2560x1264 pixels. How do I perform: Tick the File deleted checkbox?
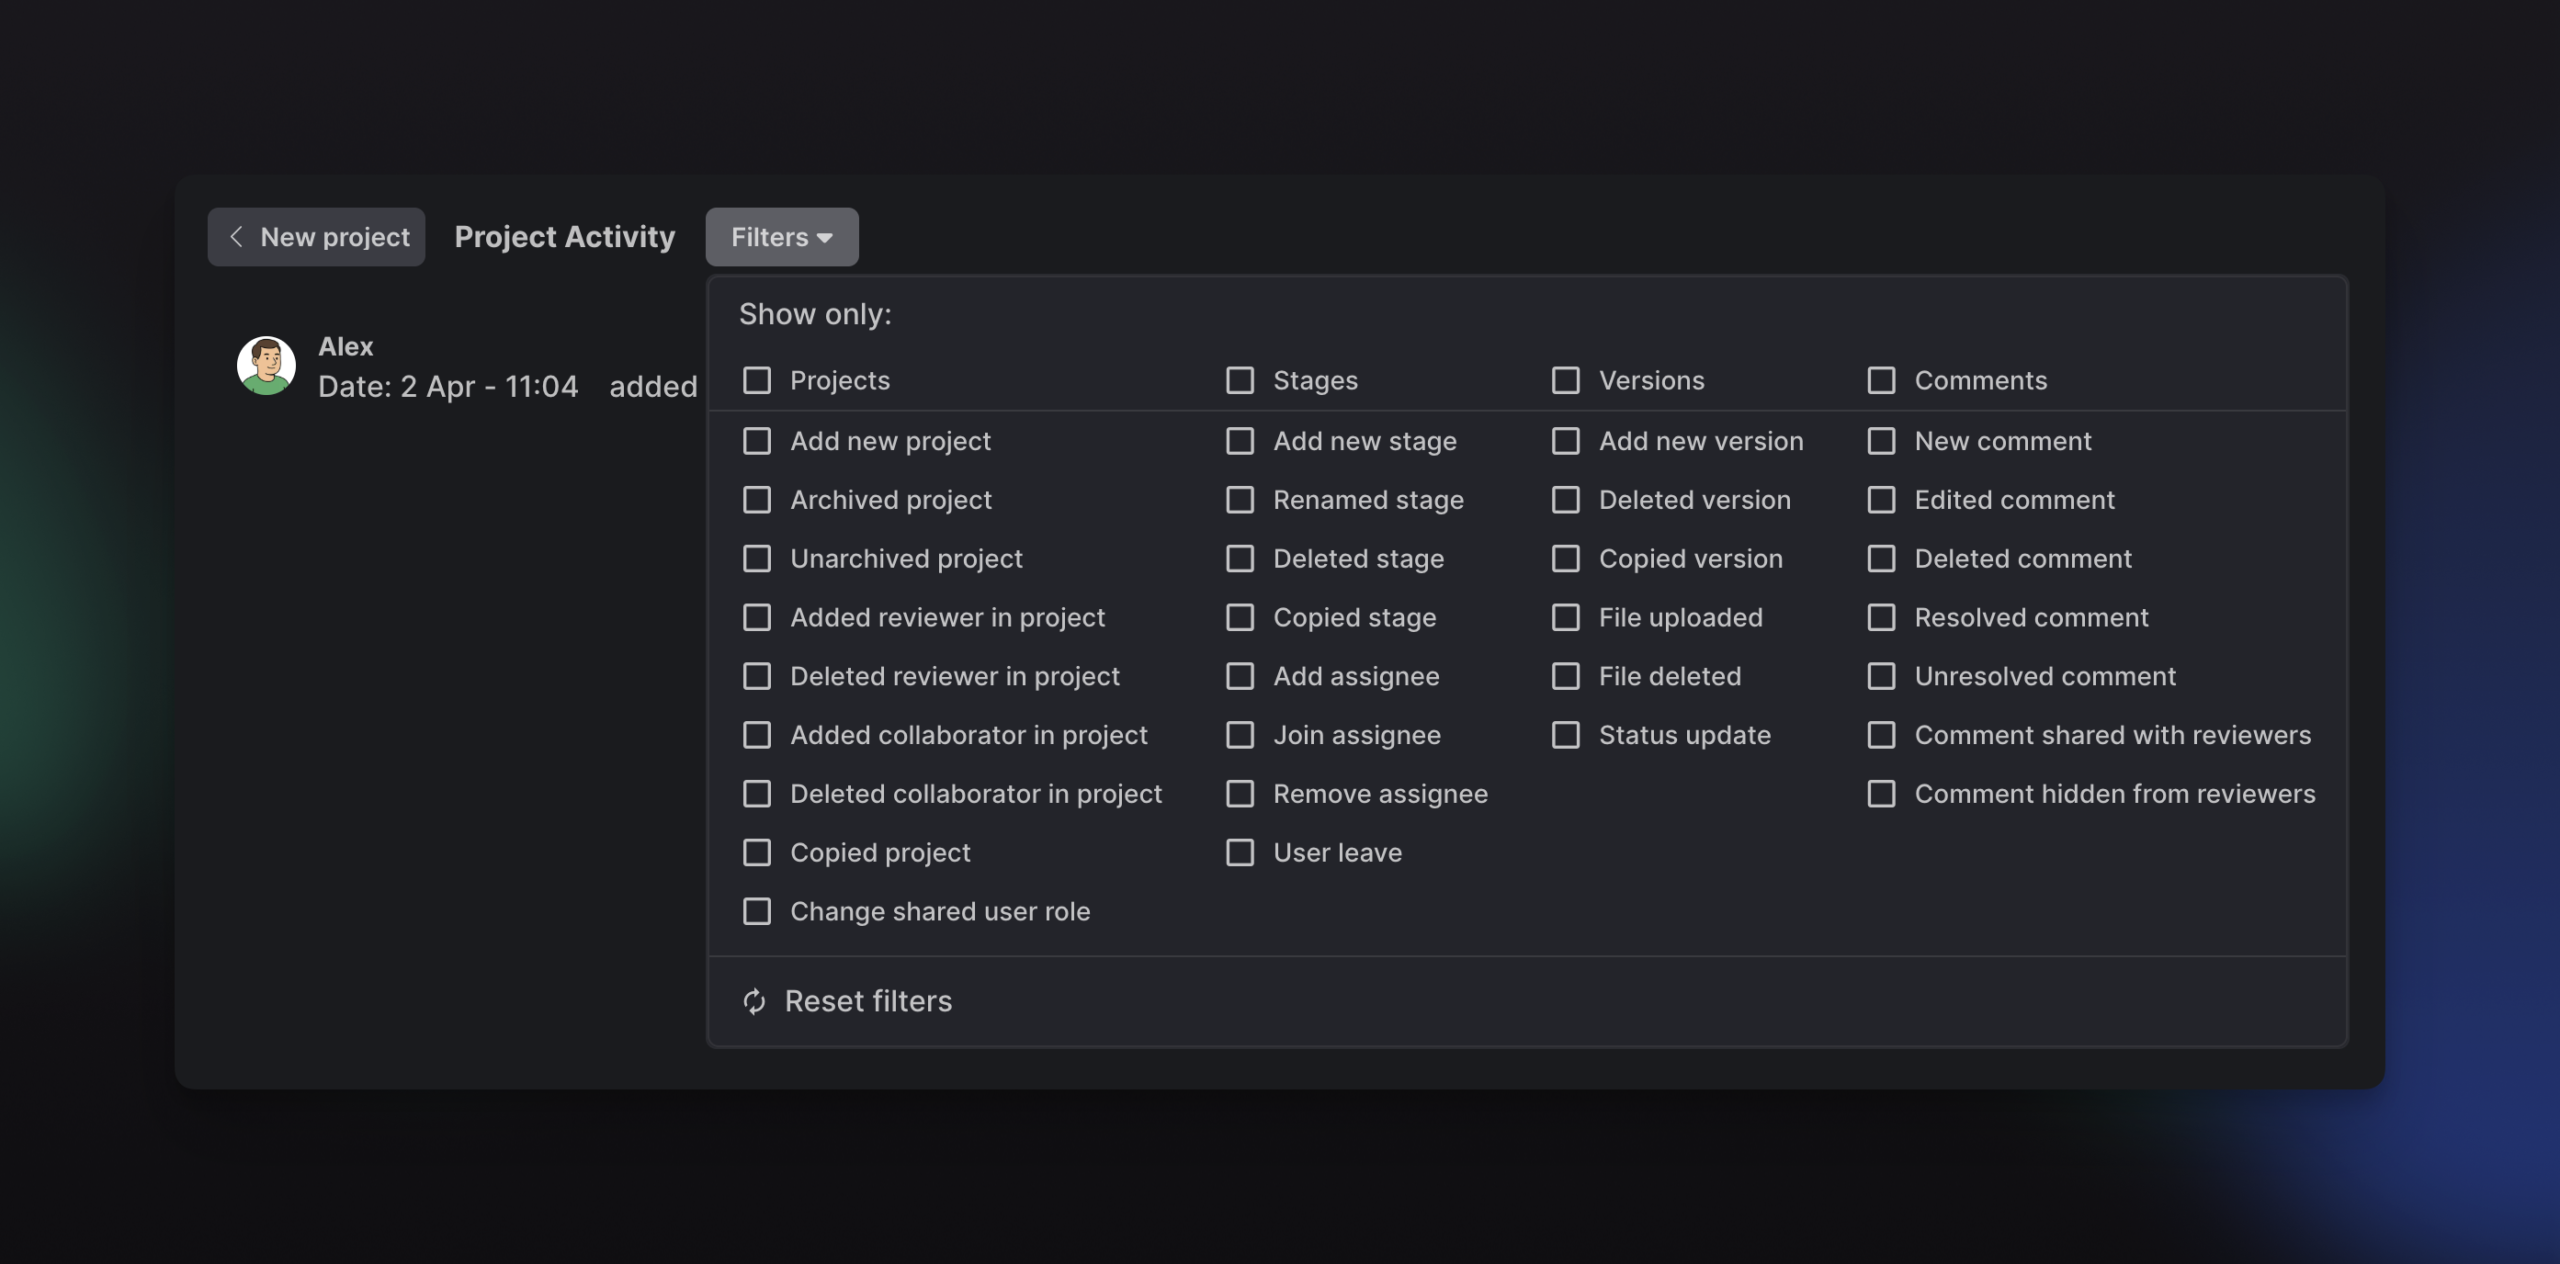tap(1566, 677)
